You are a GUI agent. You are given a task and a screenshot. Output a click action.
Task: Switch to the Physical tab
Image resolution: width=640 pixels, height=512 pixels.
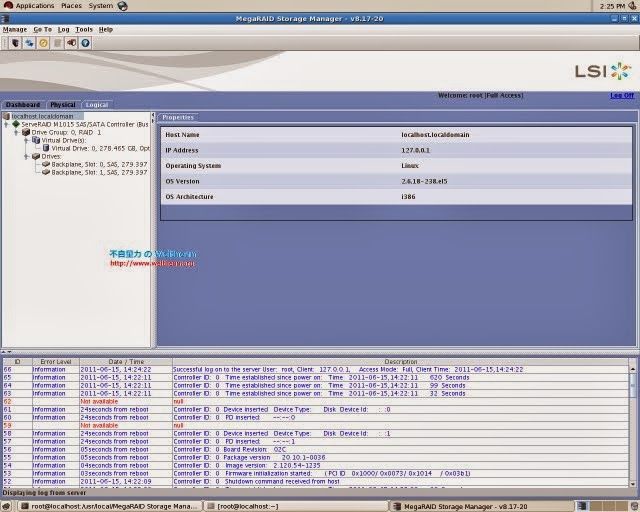[x=62, y=105]
